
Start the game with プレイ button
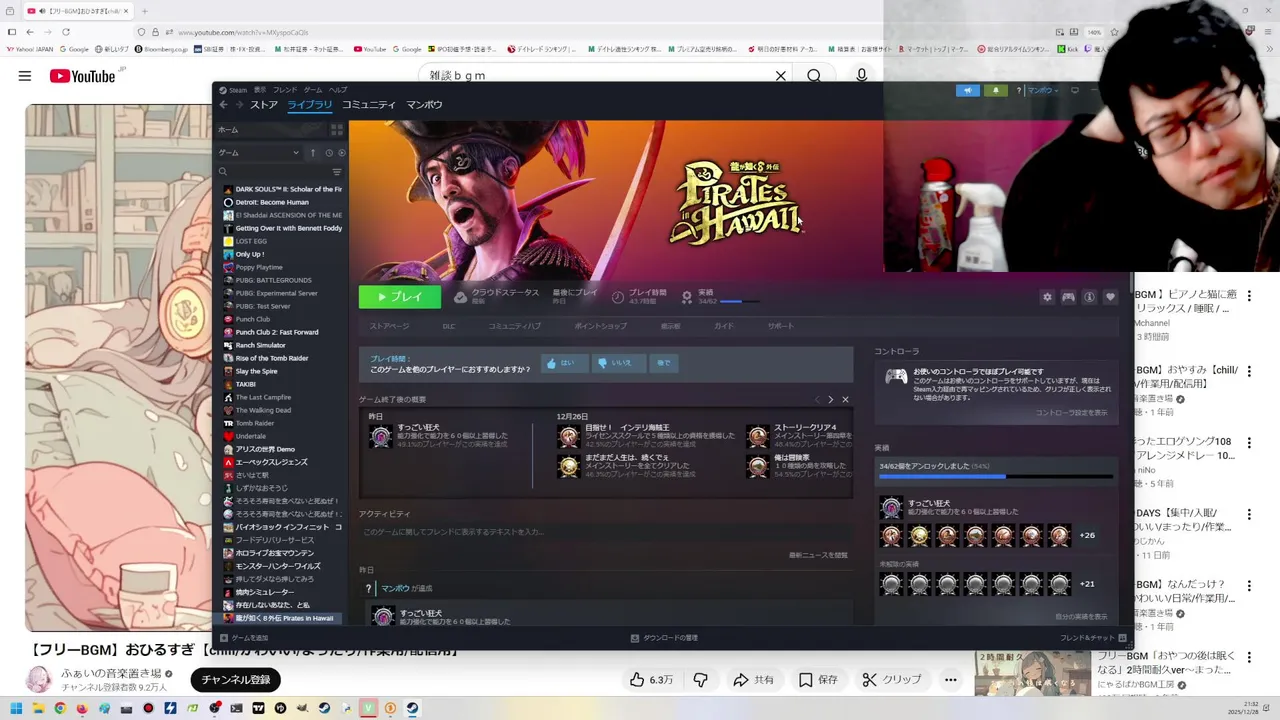coord(400,297)
